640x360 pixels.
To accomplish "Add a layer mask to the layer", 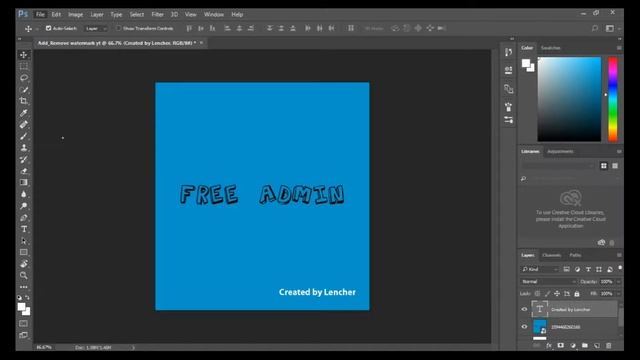I will [561, 345].
